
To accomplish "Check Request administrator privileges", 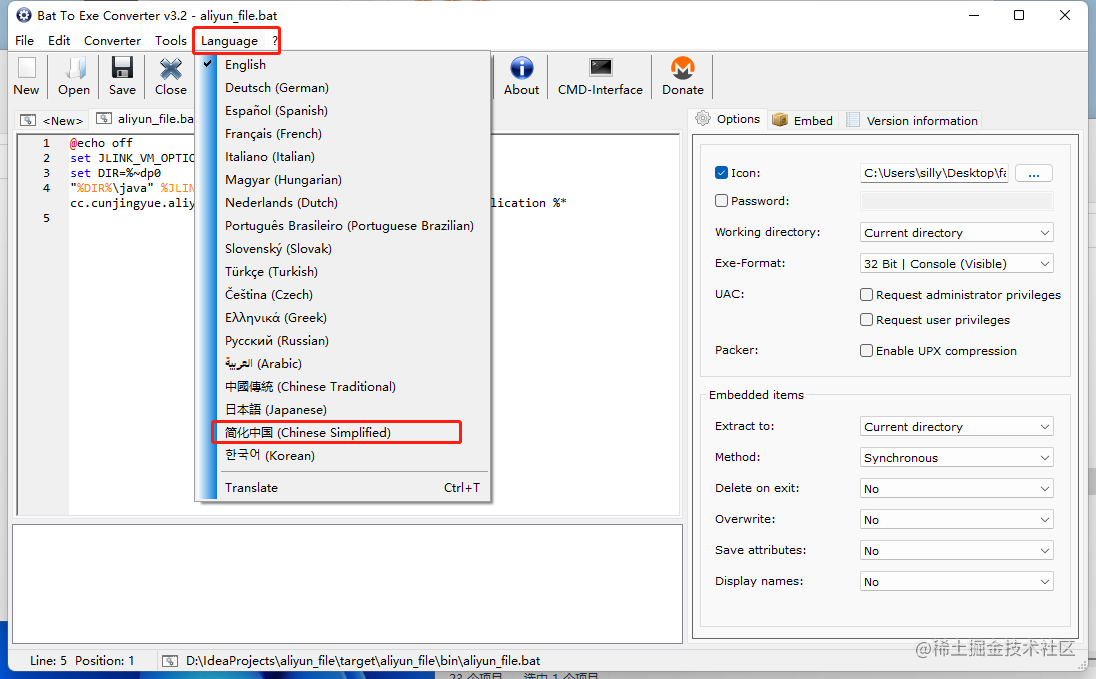I will [x=866, y=294].
